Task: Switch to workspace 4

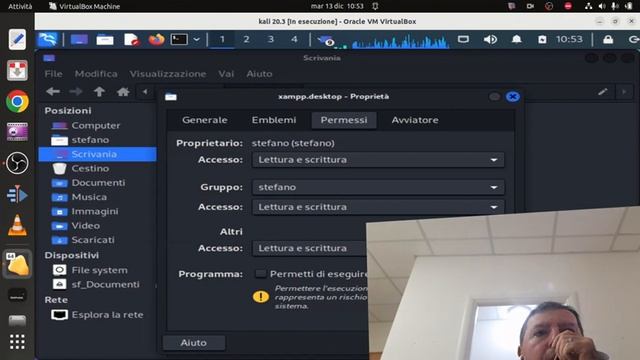Action: [294, 40]
